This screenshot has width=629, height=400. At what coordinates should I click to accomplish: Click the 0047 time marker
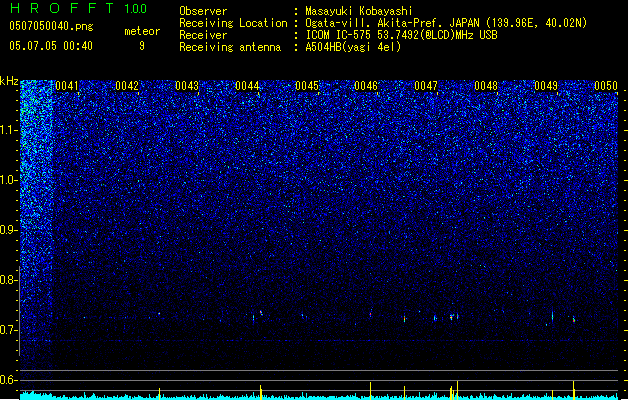[x=426, y=86]
